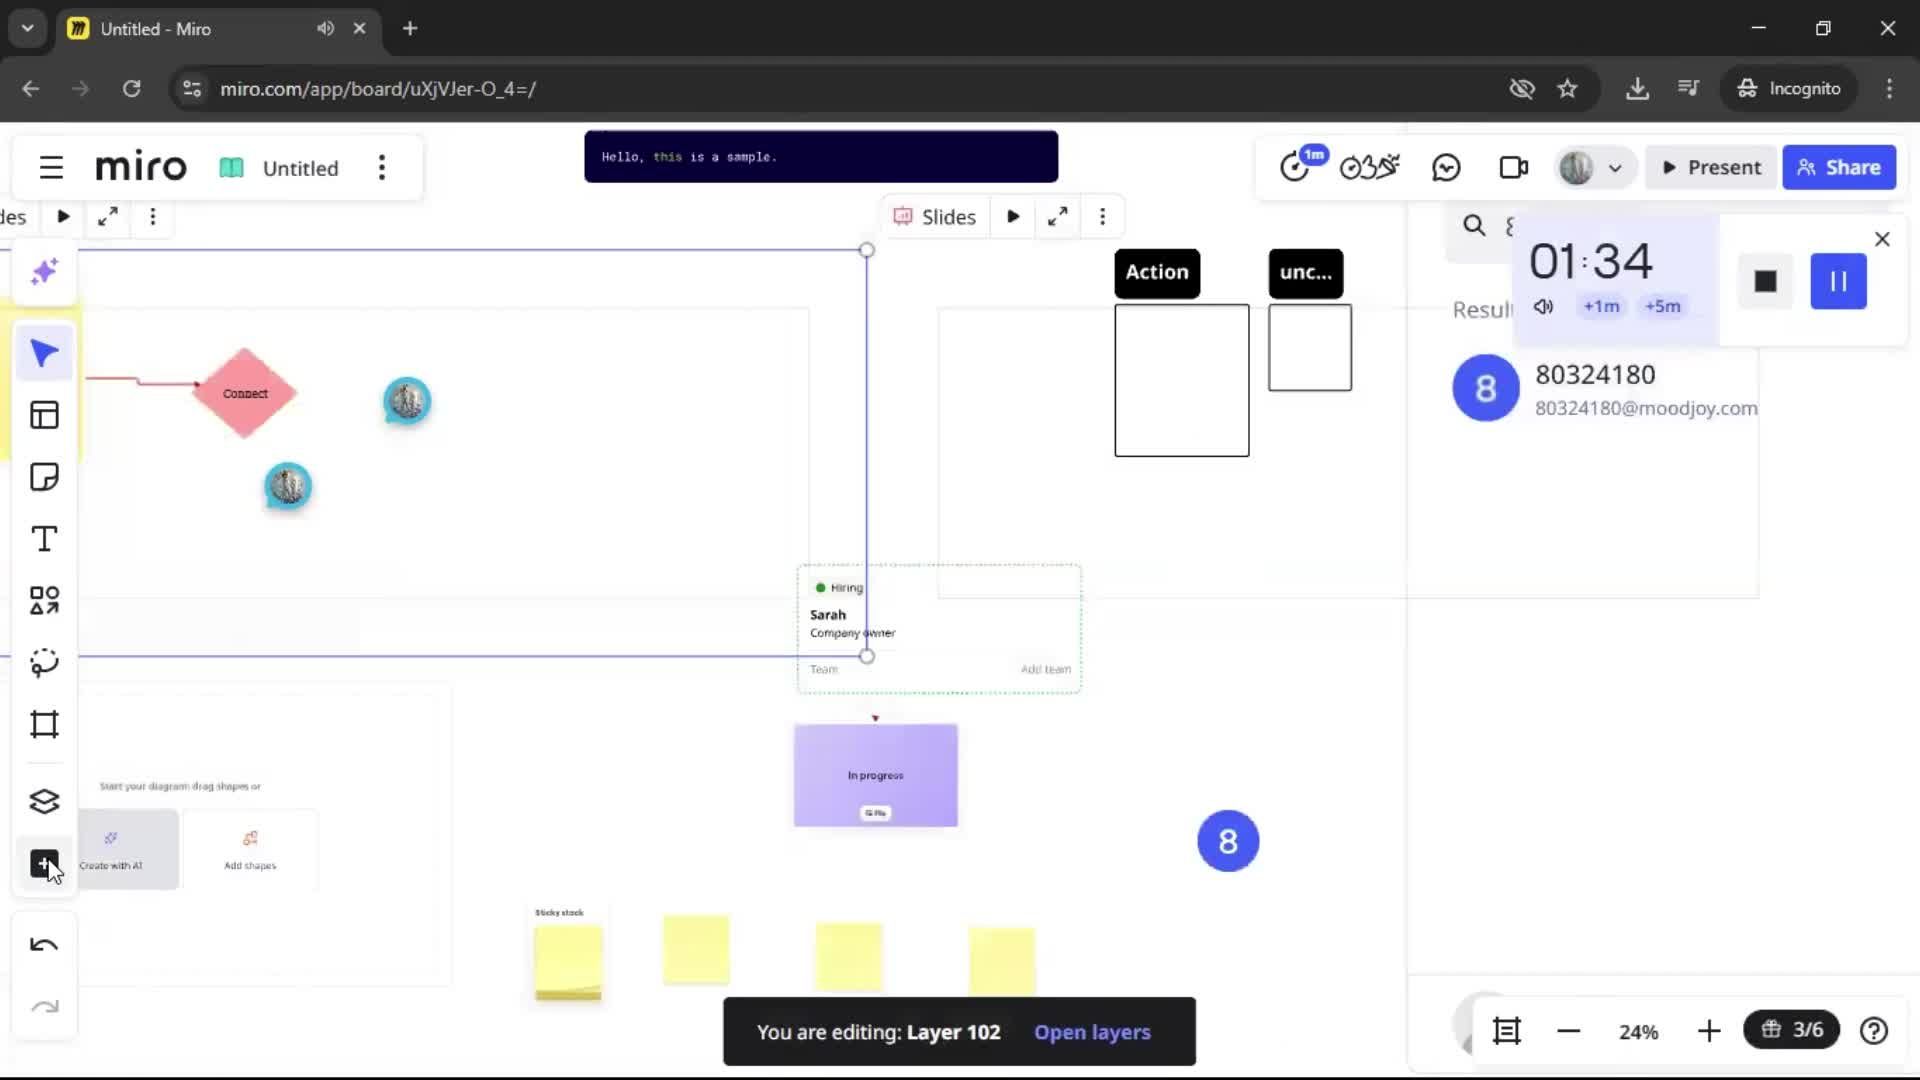The width and height of the screenshot is (1920, 1080).
Task: Click the search magnifier icon
Action: [1474, 226]
